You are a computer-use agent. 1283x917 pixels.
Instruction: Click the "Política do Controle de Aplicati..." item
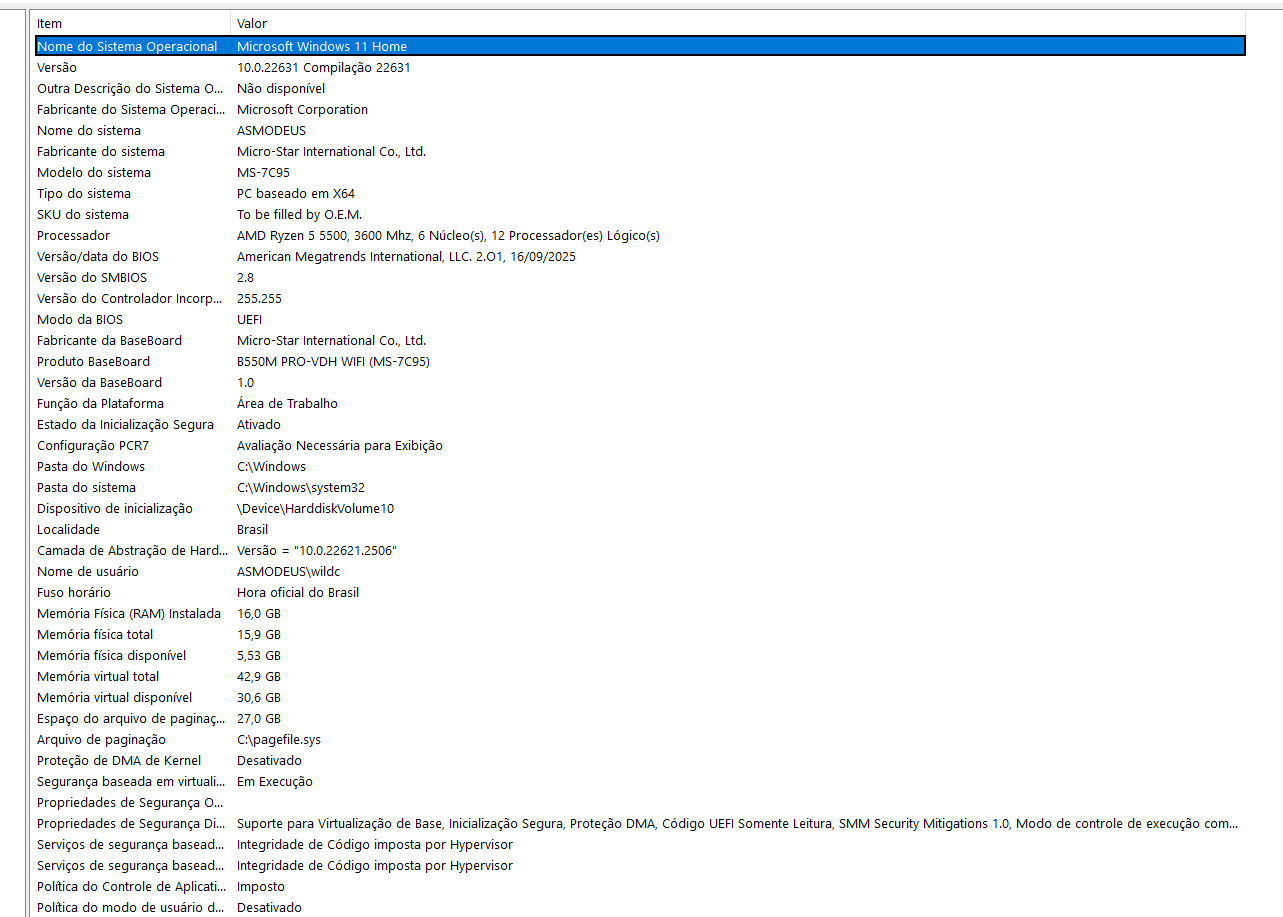[x=131, y=886]
